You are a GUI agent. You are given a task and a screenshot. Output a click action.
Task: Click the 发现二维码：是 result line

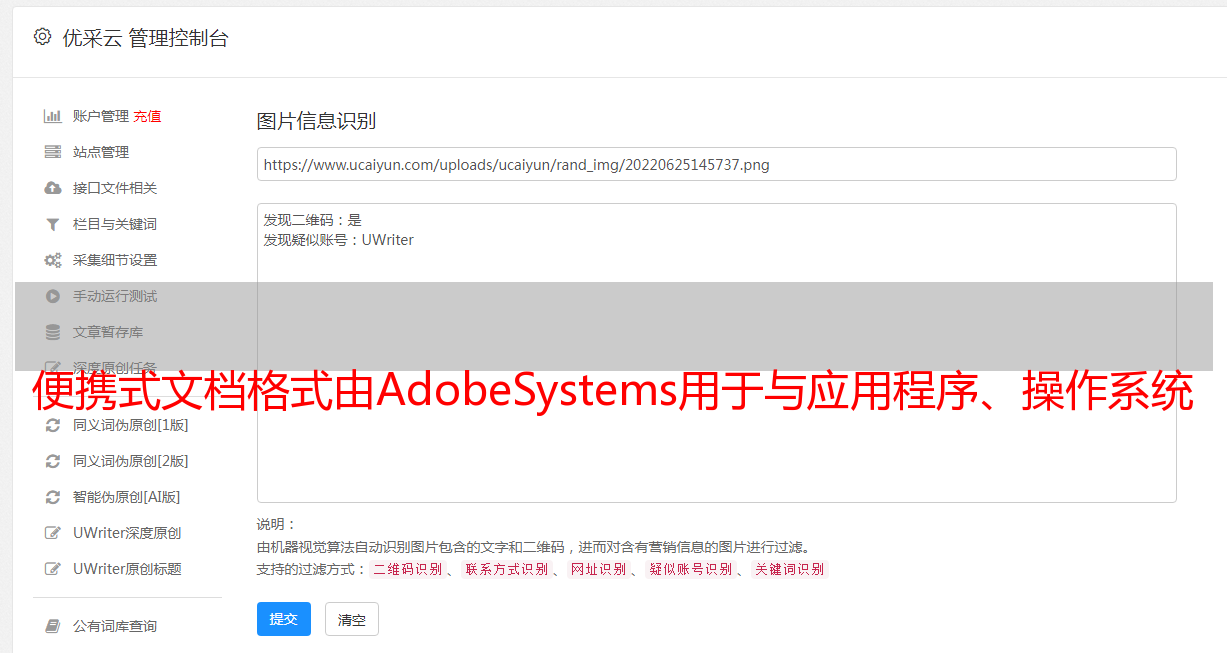pyautogui.click(x=312, y=220)
